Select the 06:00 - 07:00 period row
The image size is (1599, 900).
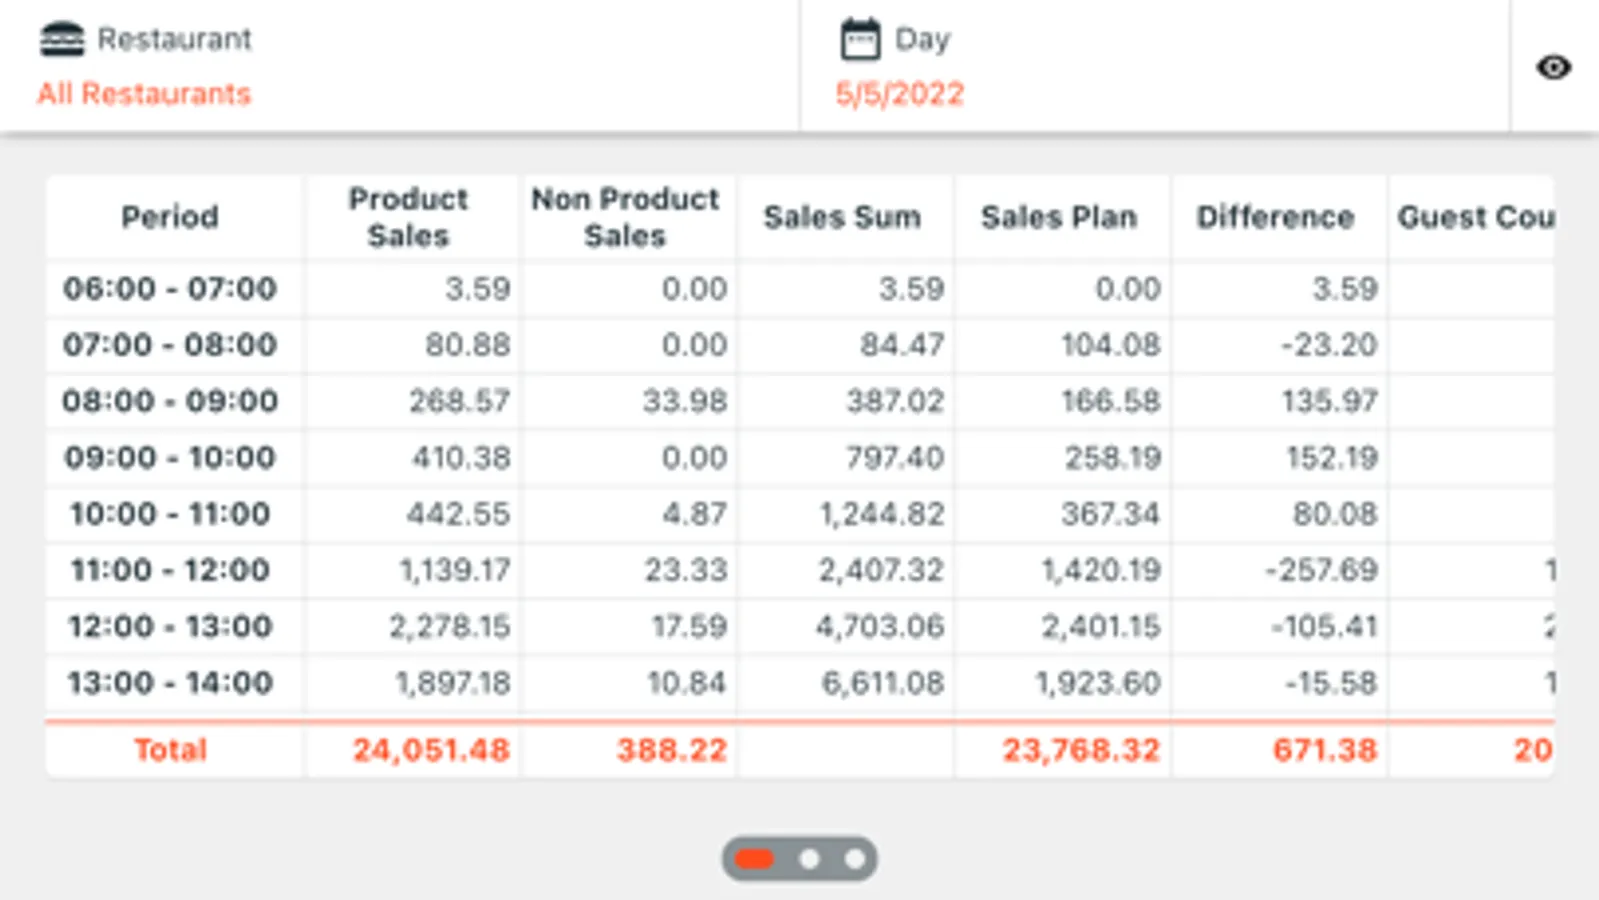(x=170, y=289)
